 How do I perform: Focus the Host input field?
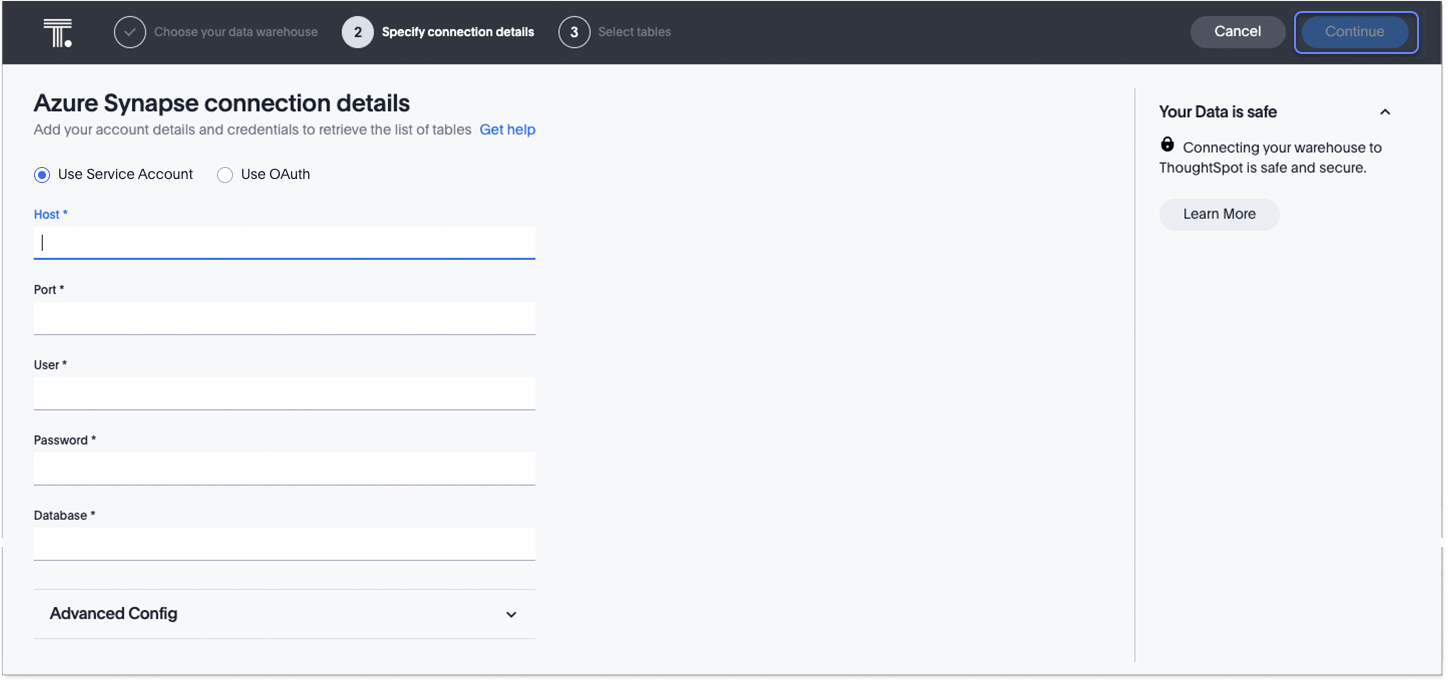click(285, 243)
